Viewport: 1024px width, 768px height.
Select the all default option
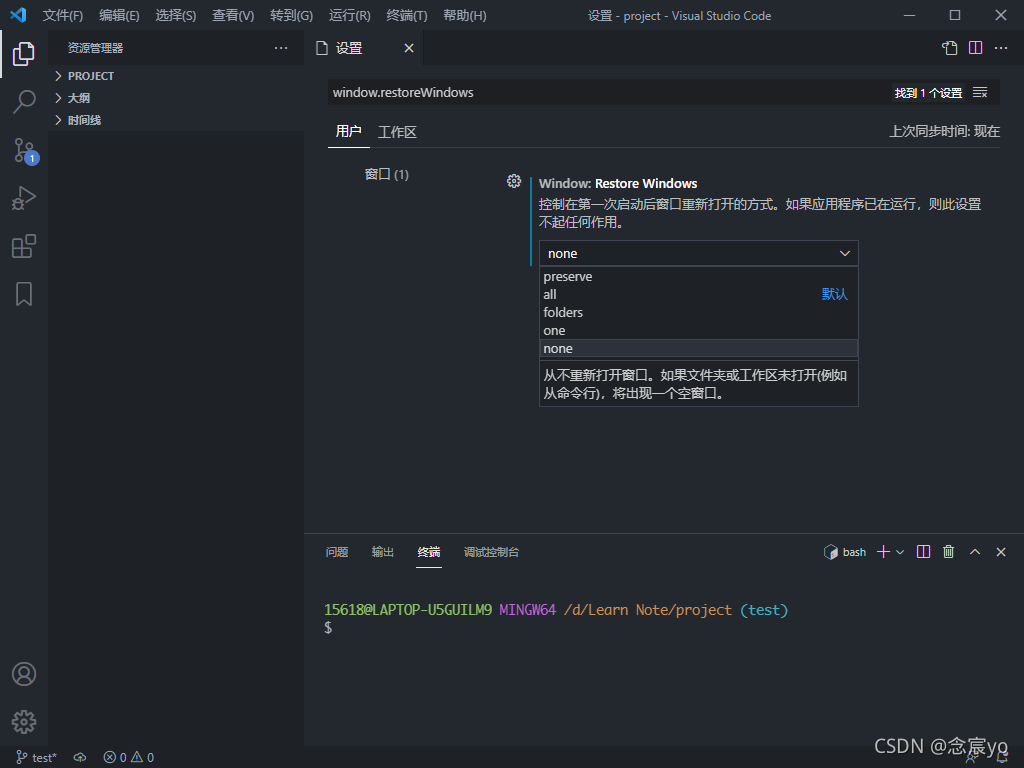tap(699, 295)
